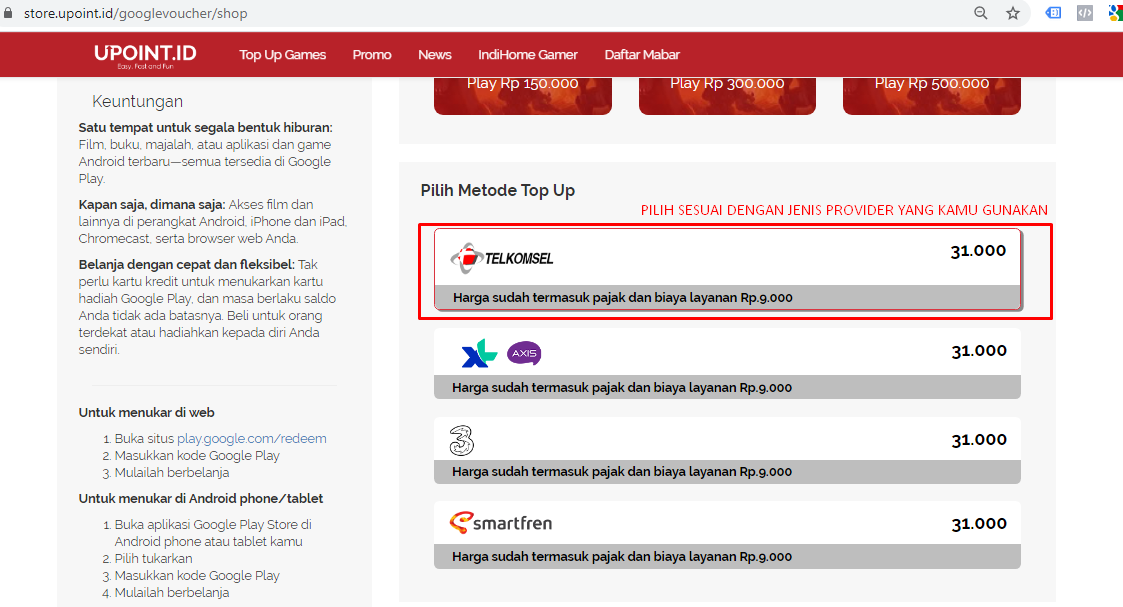1123x607 pixels.
Task: Click the UPOINT.ID logo
Action: [145, 56]
